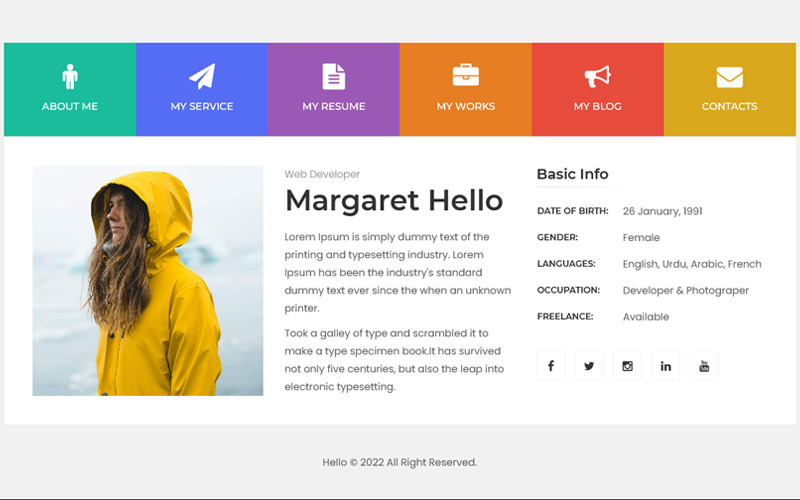Viewport: 800px width, 500px height.
Task: Open the Facebook social icon
Action: [x=551, y=366]
